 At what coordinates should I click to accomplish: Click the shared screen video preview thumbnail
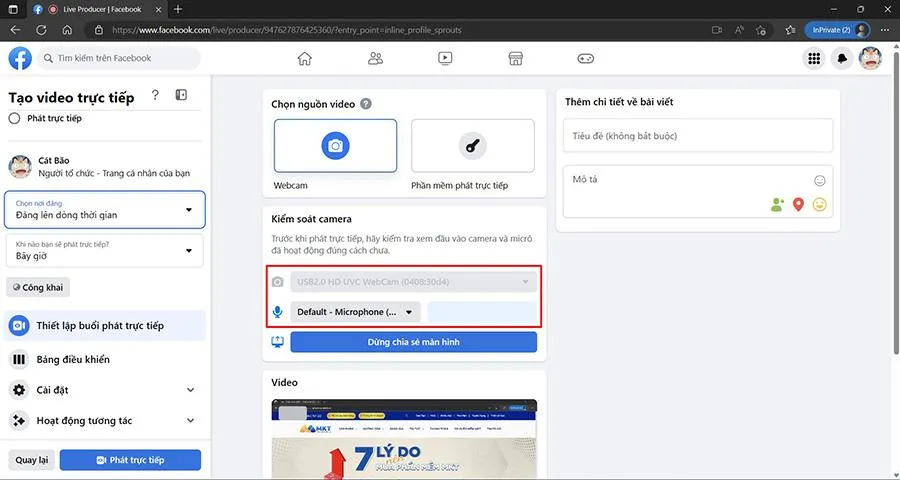pyautogui.click(x=404, y=439)
